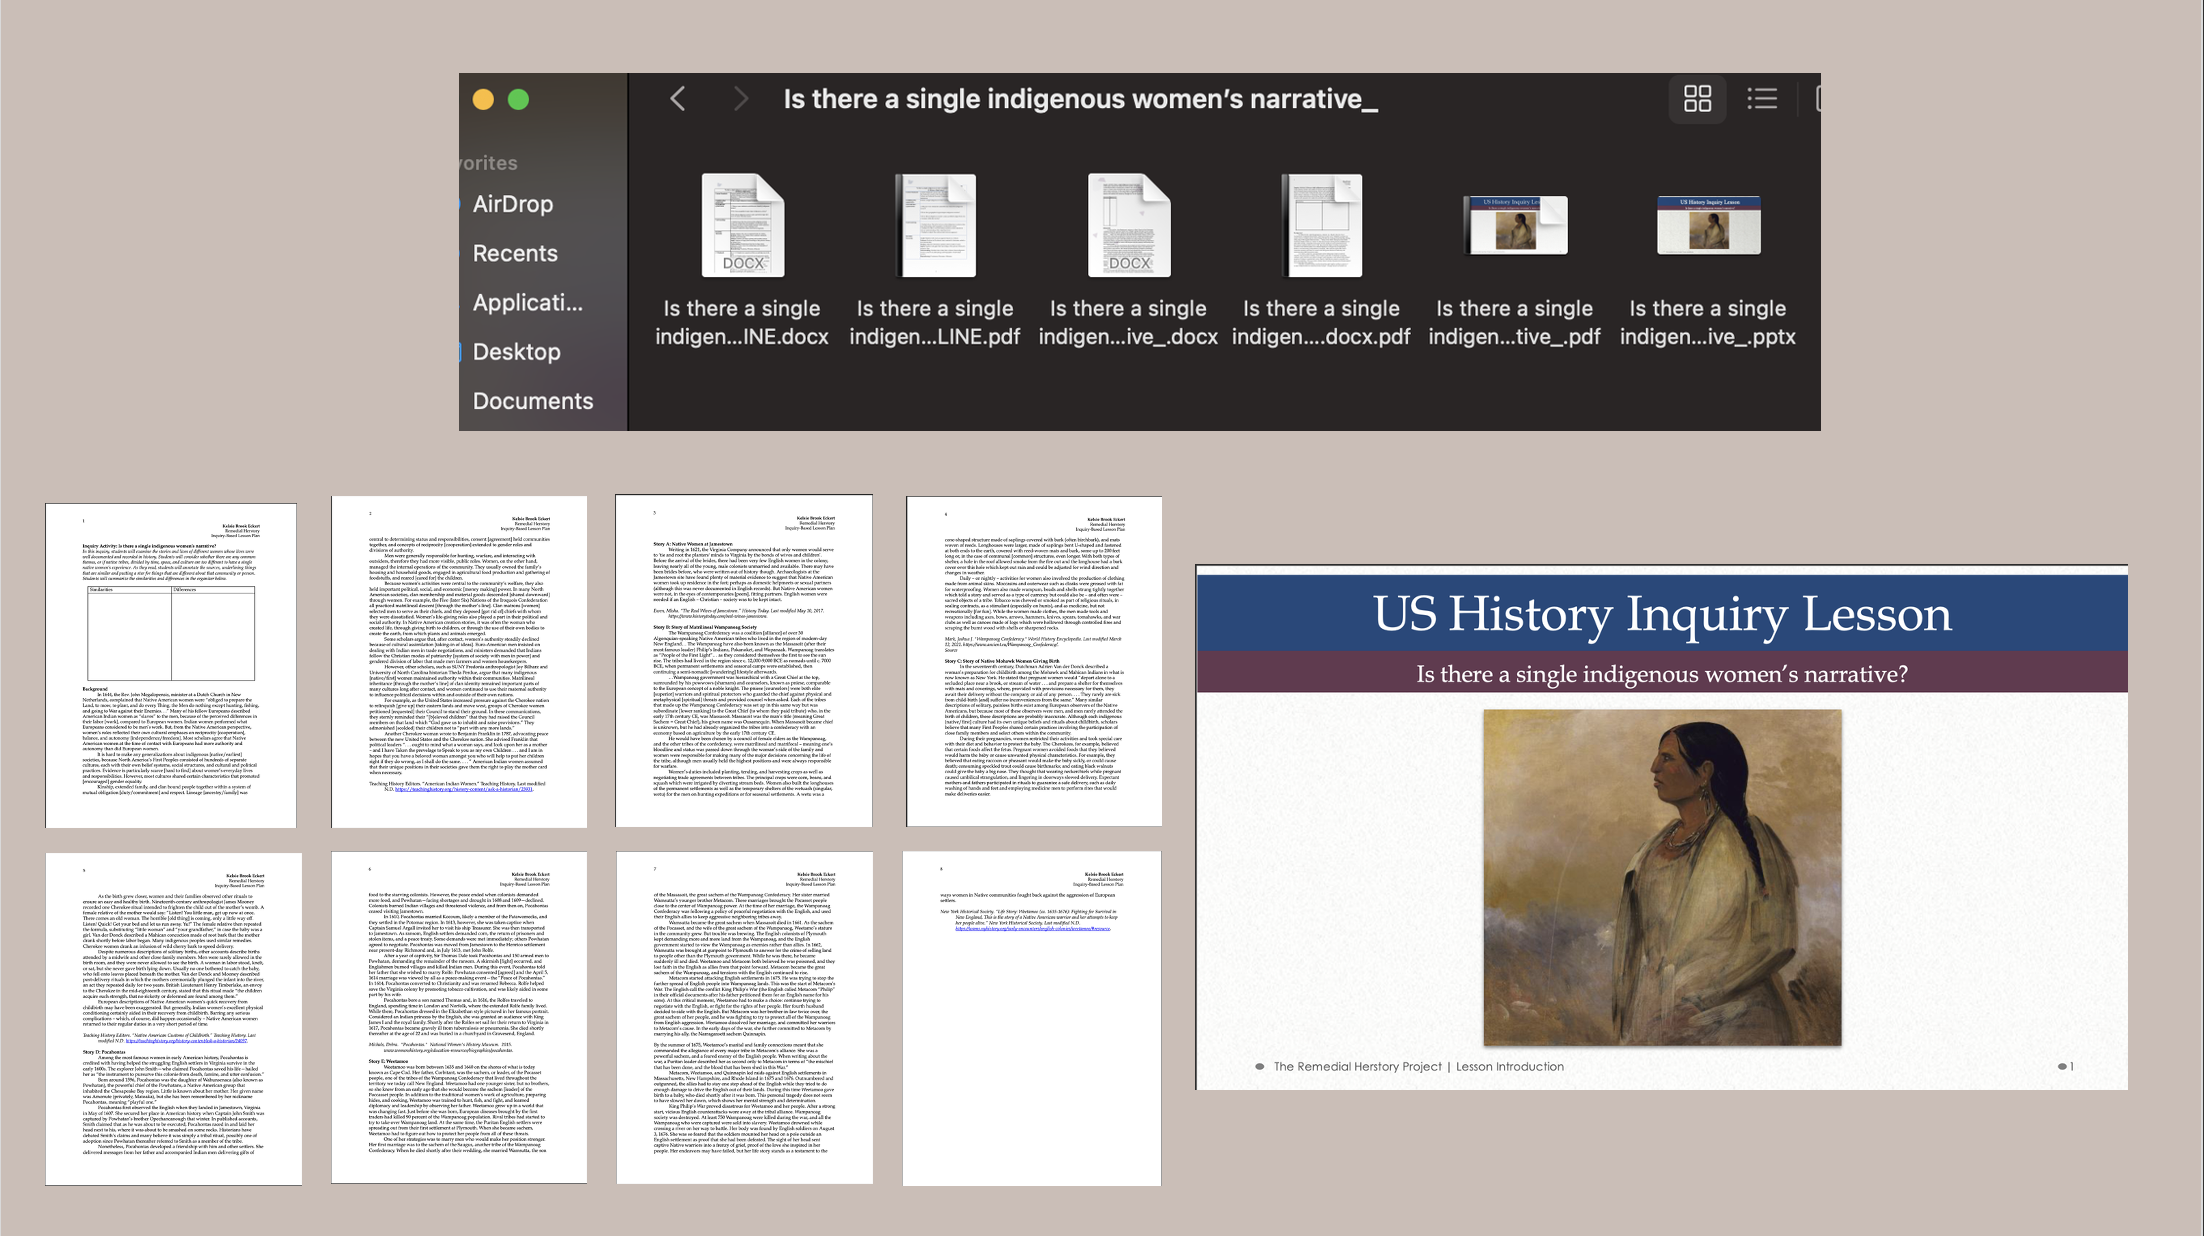Viewport: 2204px width, 1236px height.
Task: Click the page 4 document thumbnail
Action: [x=1034, y=661]
